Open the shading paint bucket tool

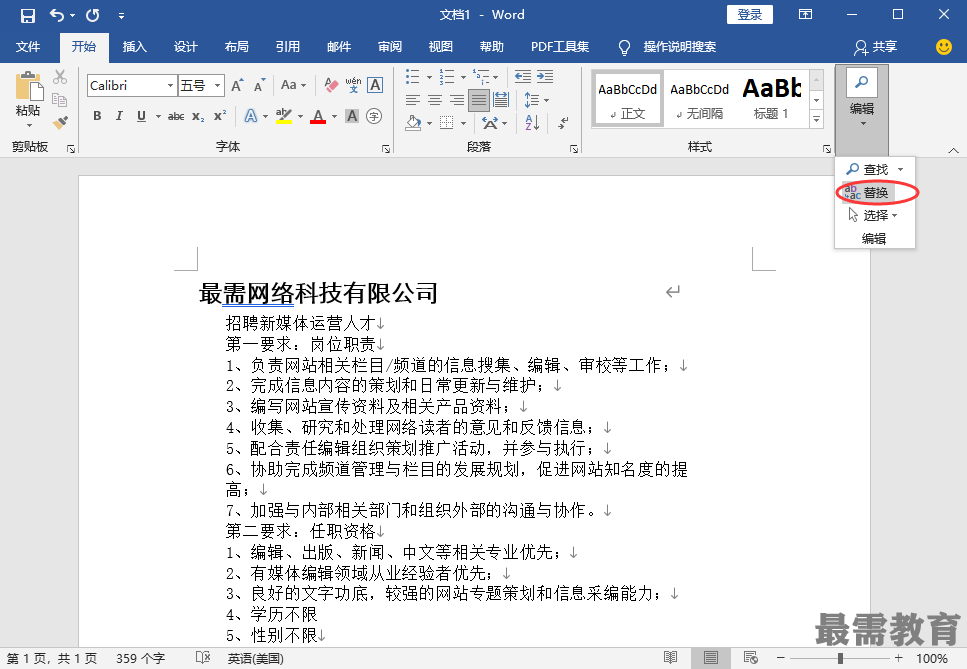[x=413, y=123]
